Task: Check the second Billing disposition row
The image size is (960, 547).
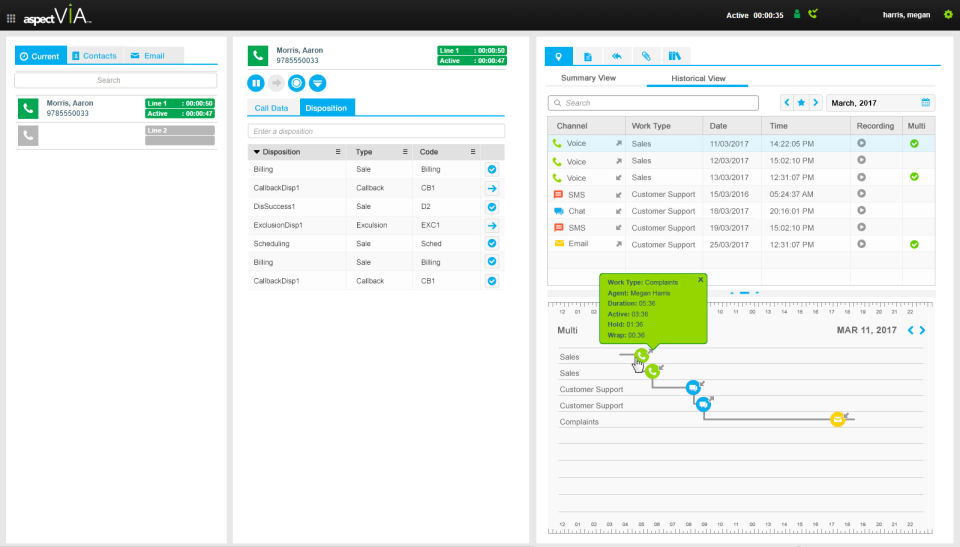Action: click(492, 262)
